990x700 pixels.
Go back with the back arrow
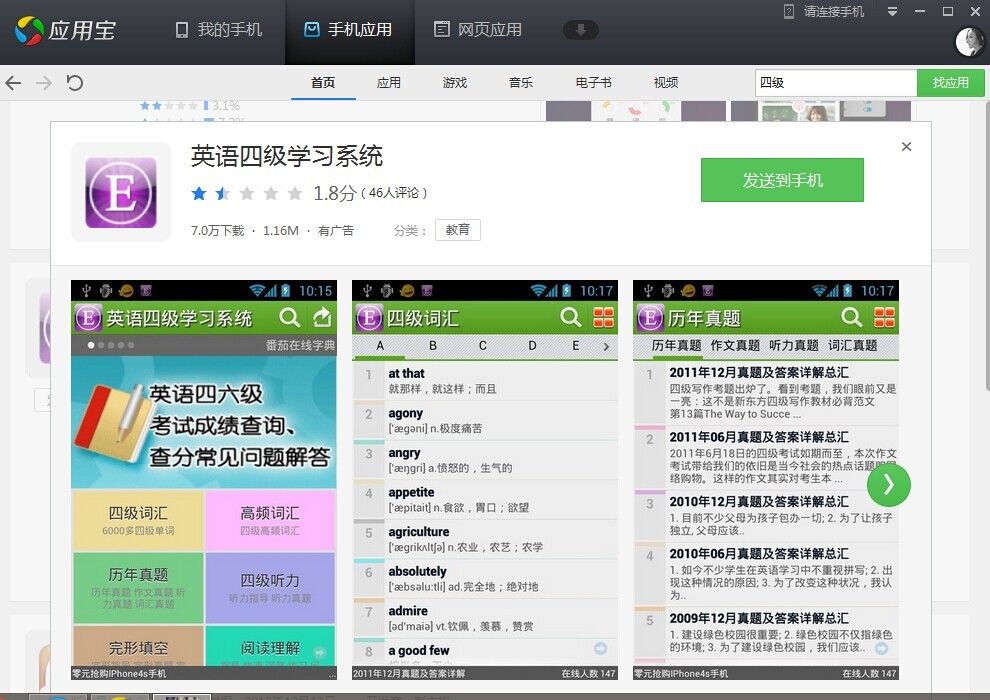click(13, 83)
